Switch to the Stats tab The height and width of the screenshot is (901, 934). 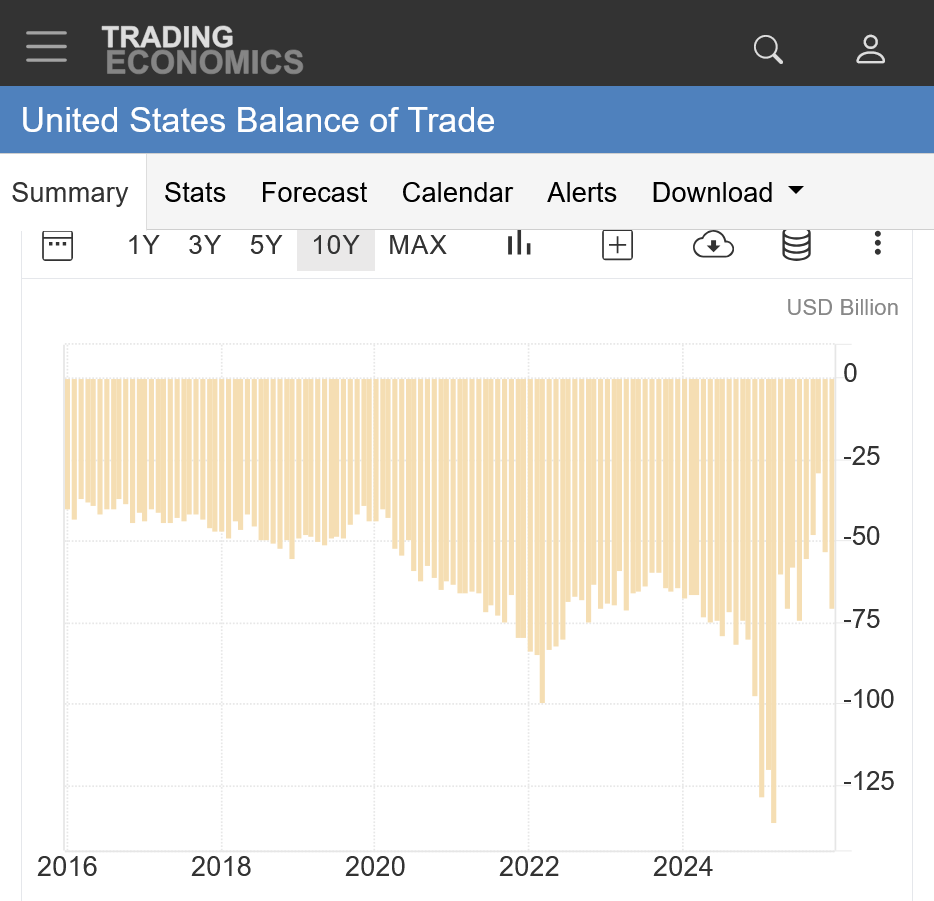(x=195, y=193)
